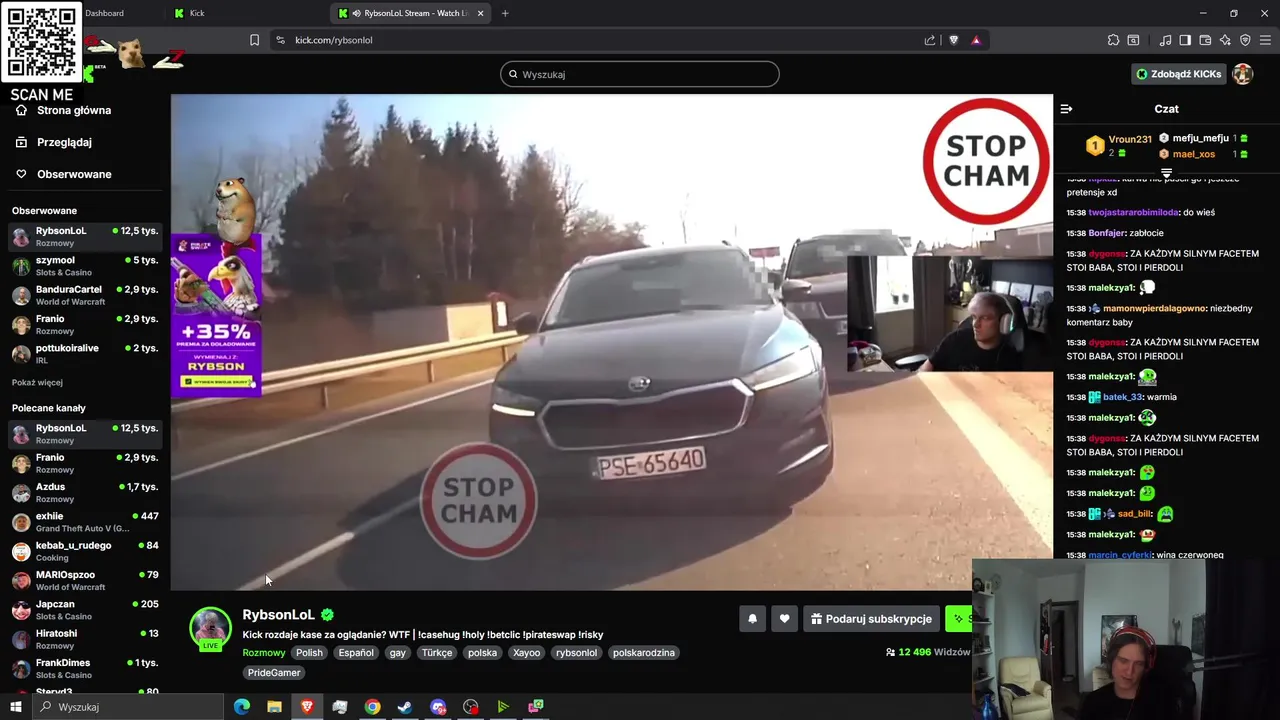Screen dimensions: 1280x720
Task: Open Japczan in recommended channels
Action: pos(85,610)
